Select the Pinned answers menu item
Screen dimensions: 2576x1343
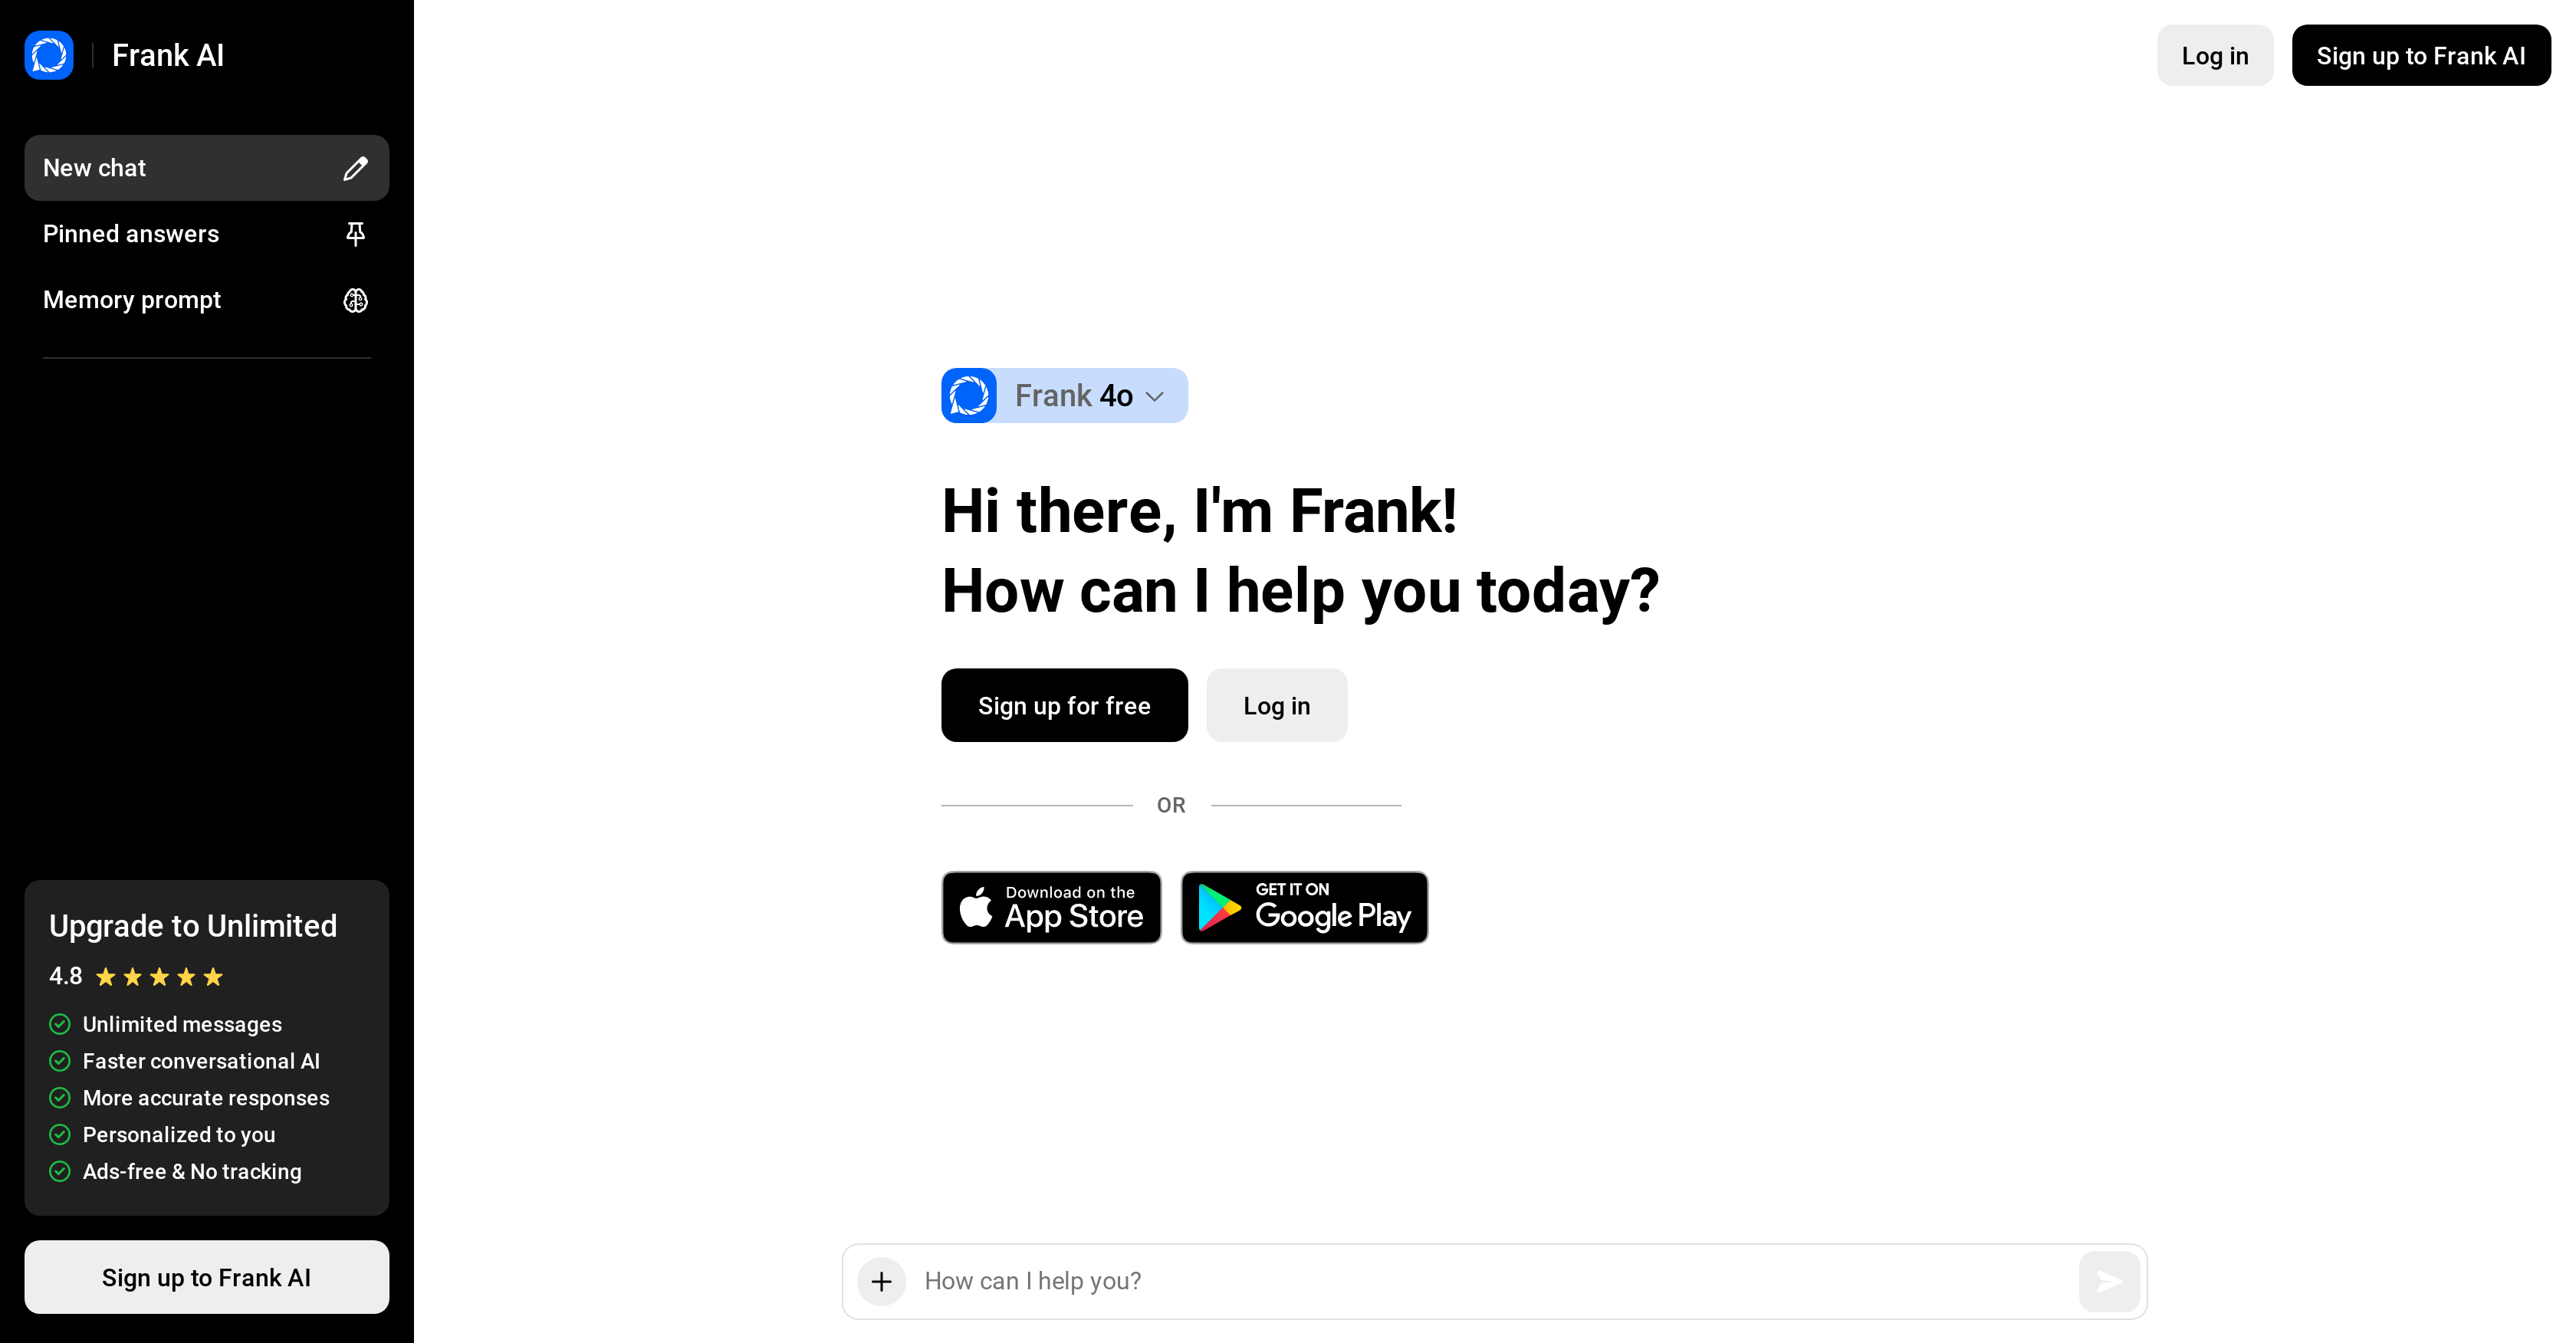(206, 234)
